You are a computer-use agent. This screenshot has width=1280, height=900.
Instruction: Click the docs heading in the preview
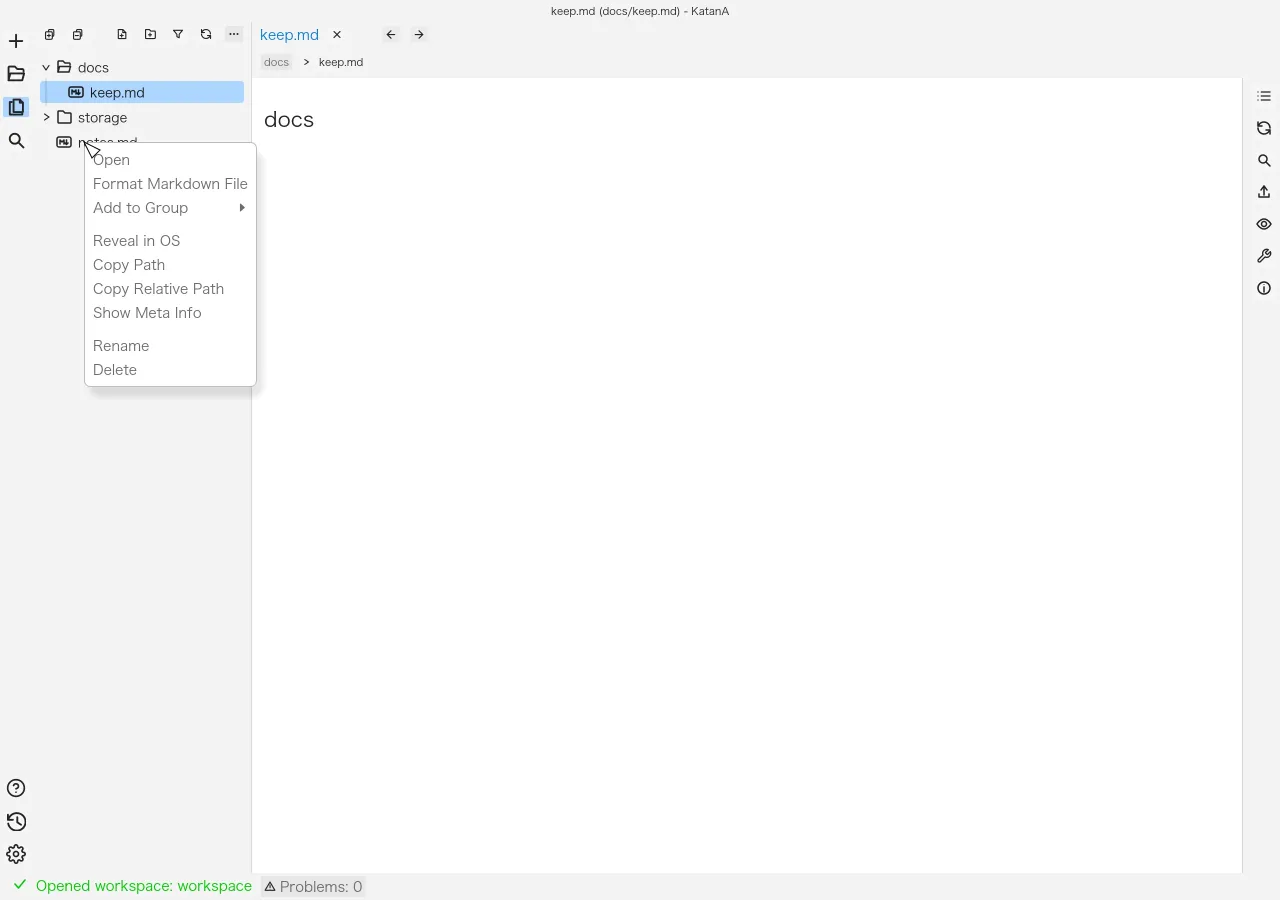point(289,119)
